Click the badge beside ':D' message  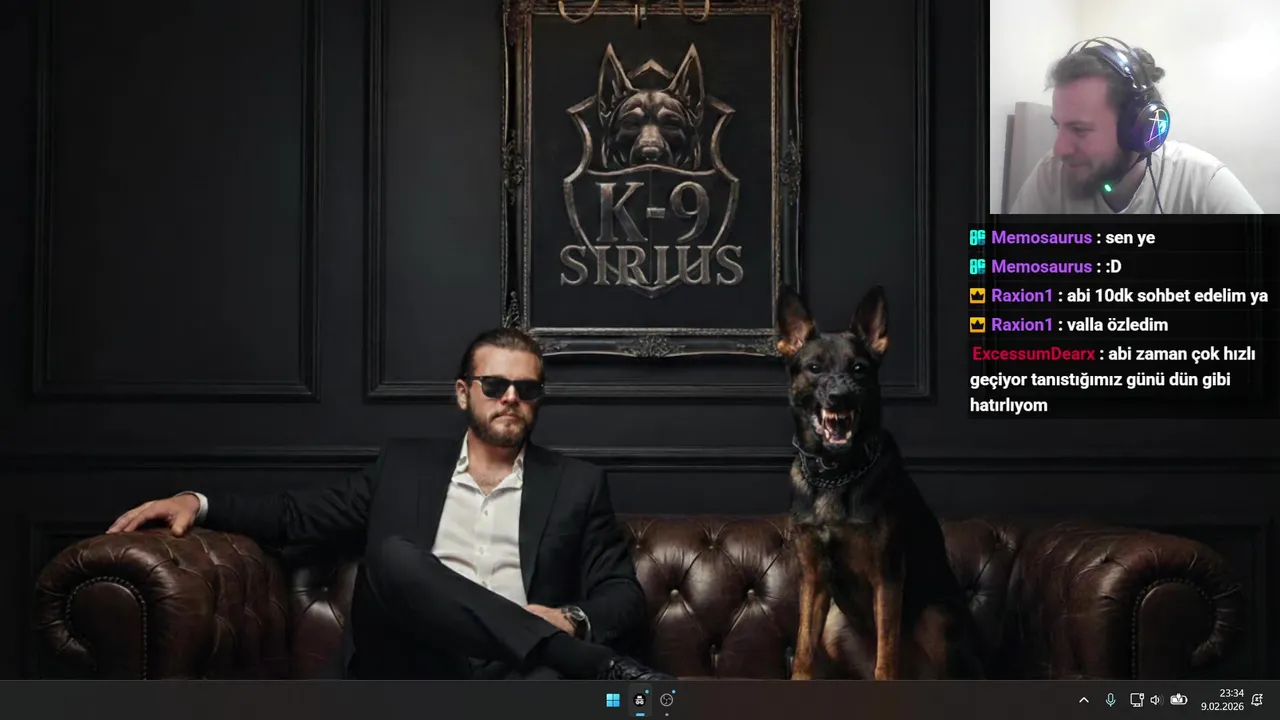(x=978, y=267)
